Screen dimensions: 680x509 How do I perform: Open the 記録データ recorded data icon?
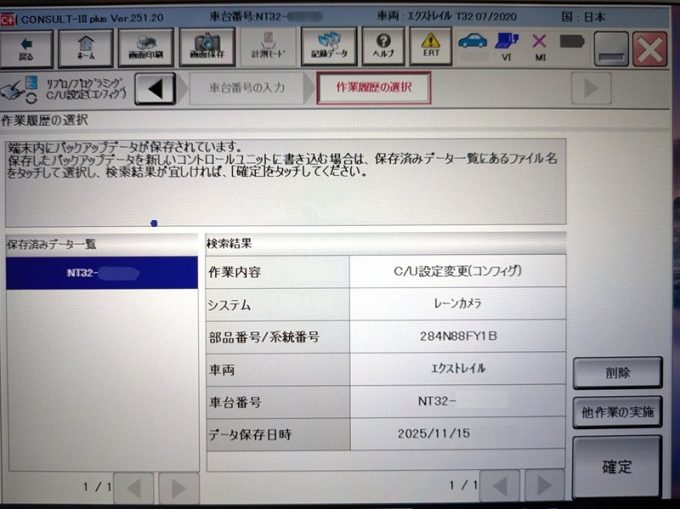[328, 47]
